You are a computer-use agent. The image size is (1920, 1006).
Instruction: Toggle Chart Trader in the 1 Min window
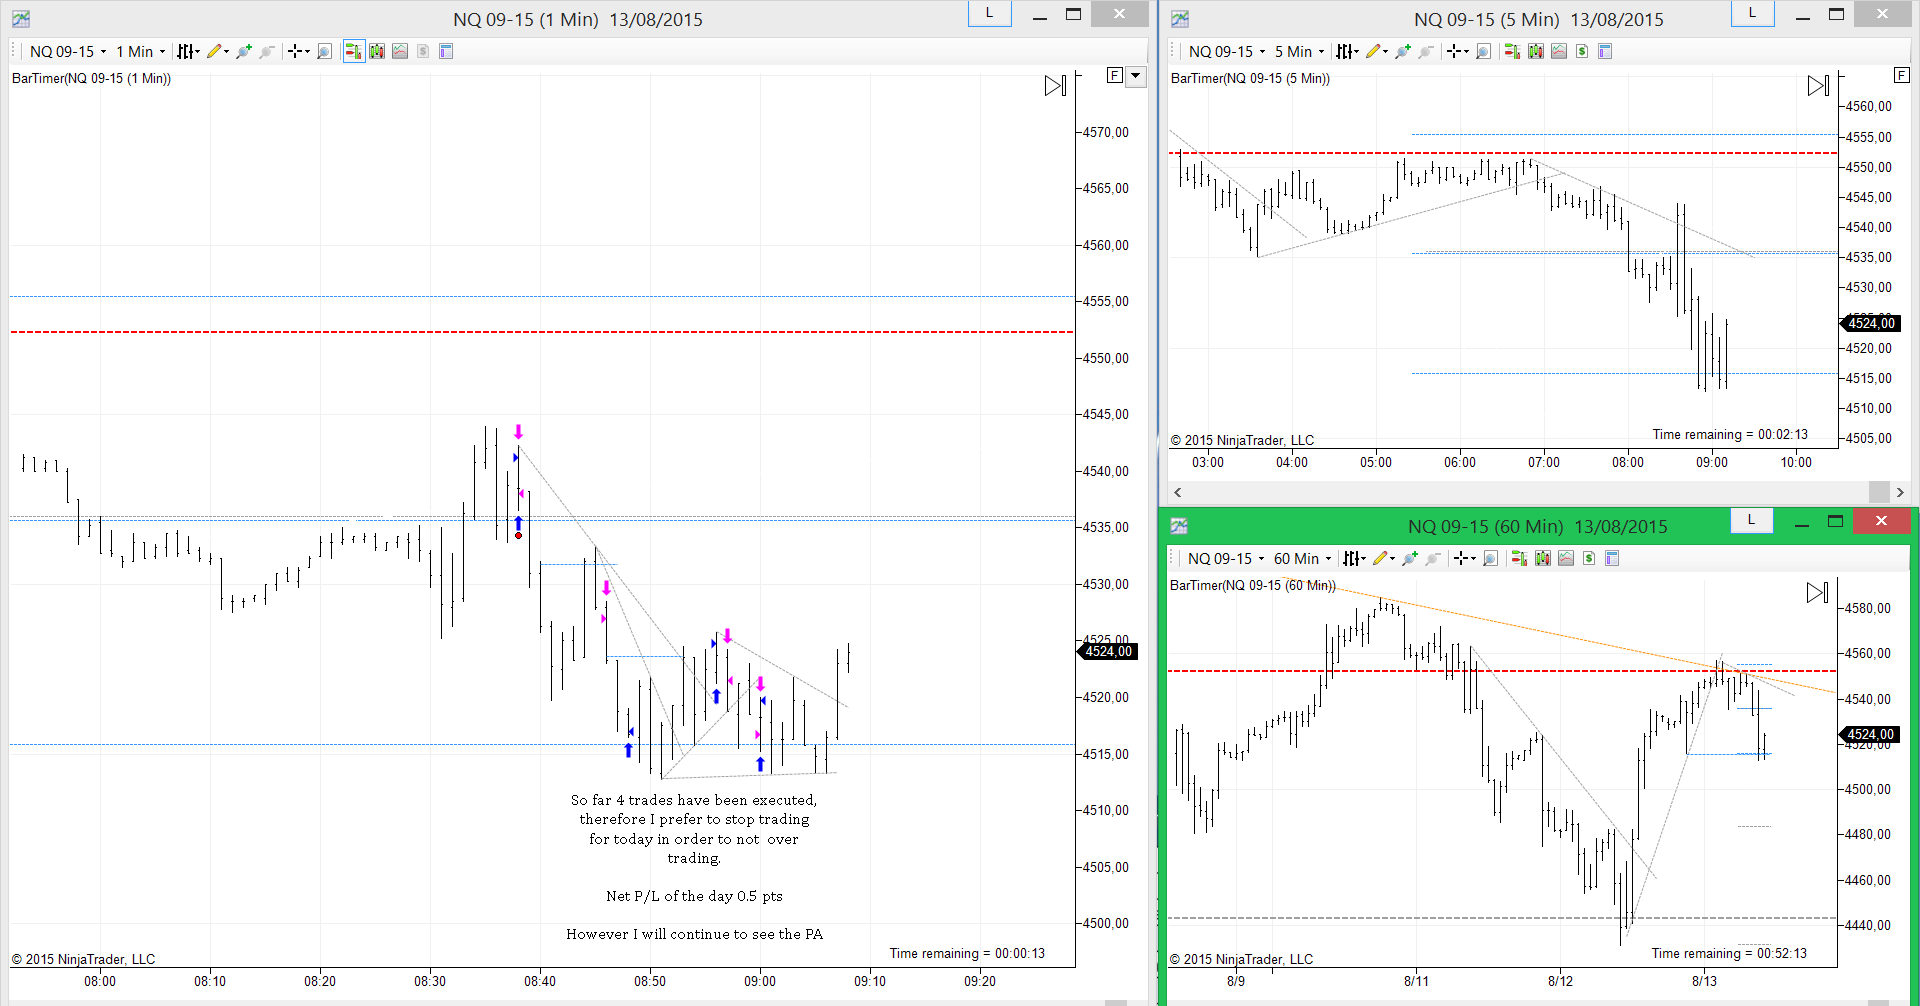coord(353,51)
